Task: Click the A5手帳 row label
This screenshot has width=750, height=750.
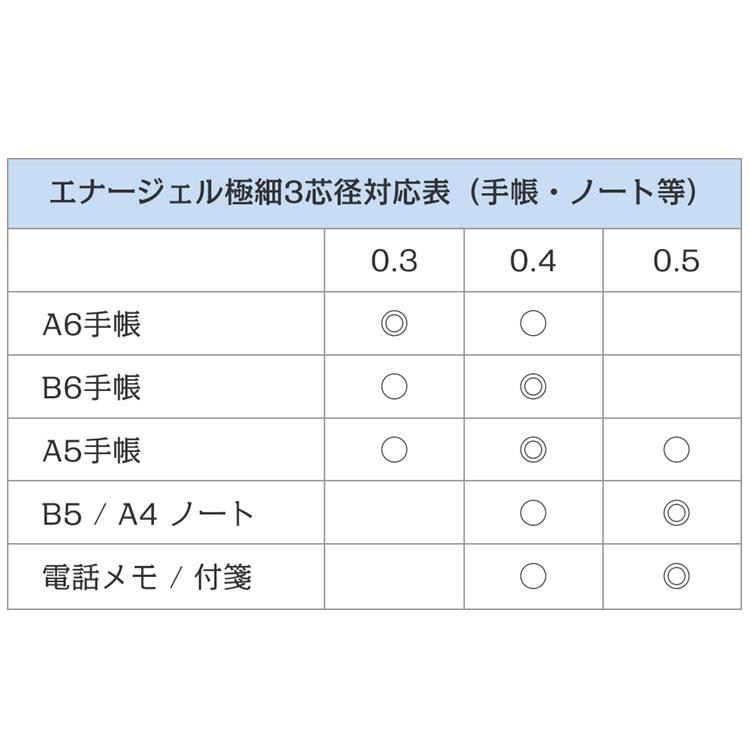Action: 91,451
